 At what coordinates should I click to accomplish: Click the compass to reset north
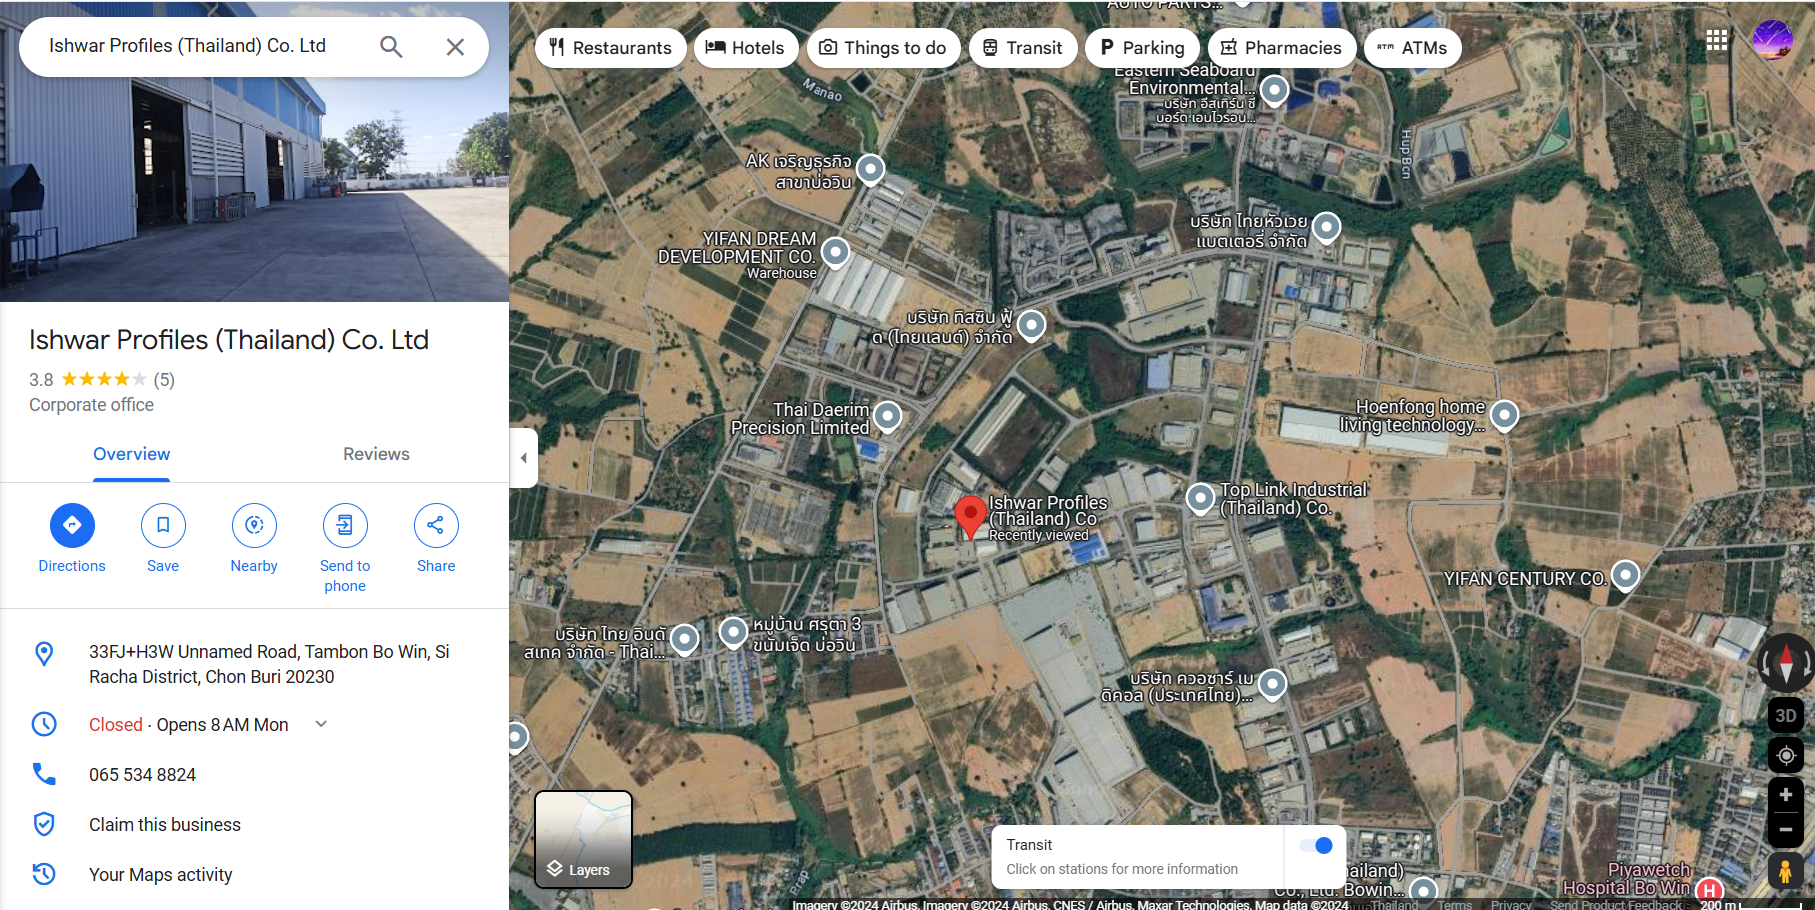click(x=1786, y=662)
